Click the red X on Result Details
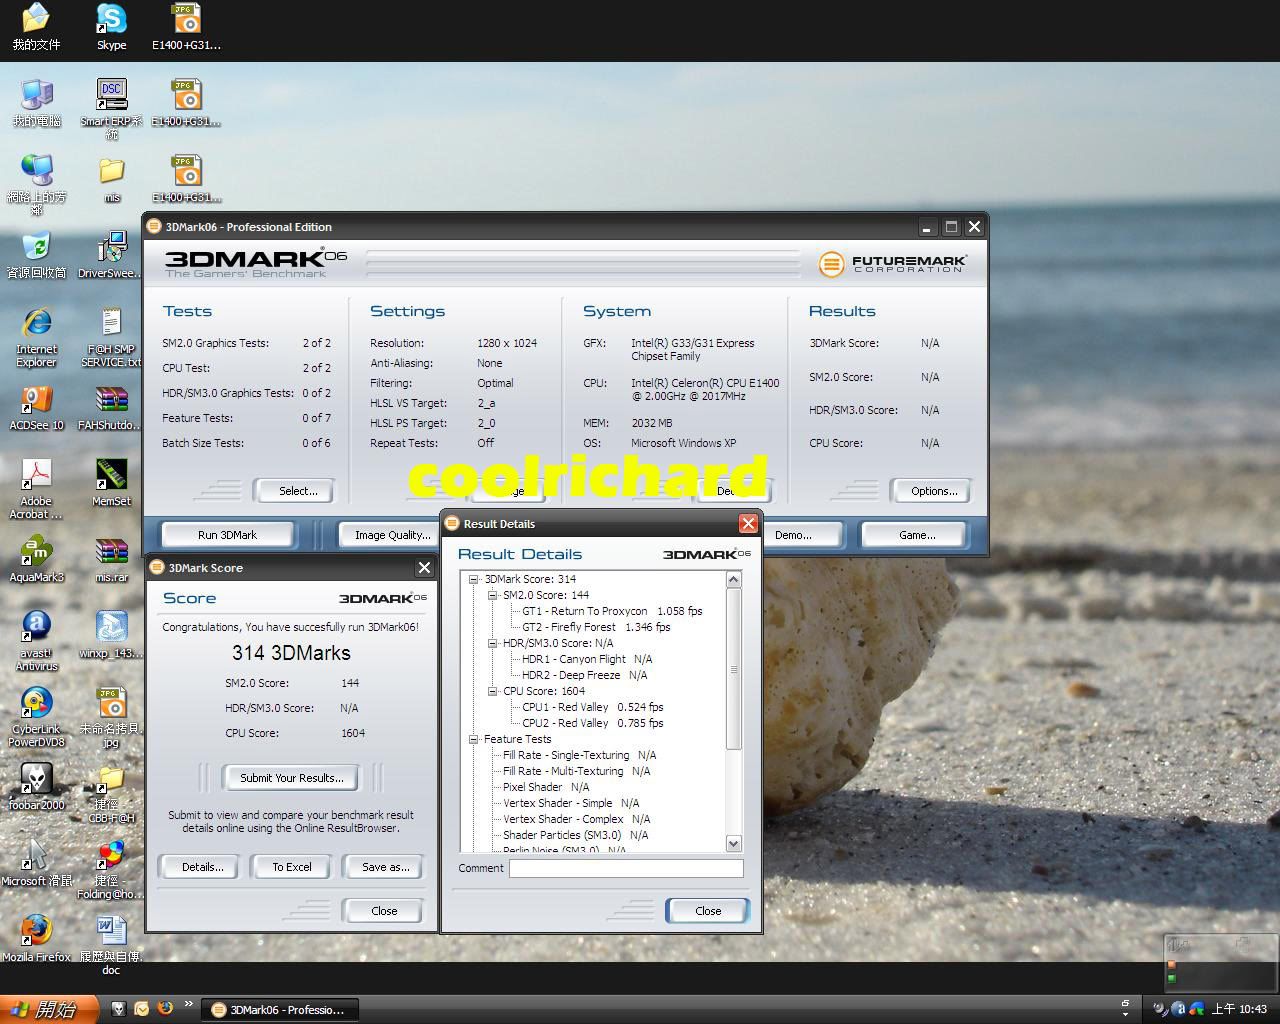 click(x=748, y=523)
